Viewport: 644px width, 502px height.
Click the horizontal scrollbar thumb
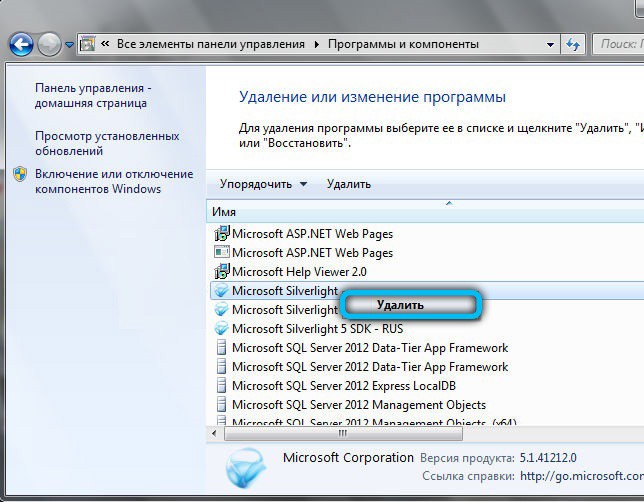(x=343, y=433)
